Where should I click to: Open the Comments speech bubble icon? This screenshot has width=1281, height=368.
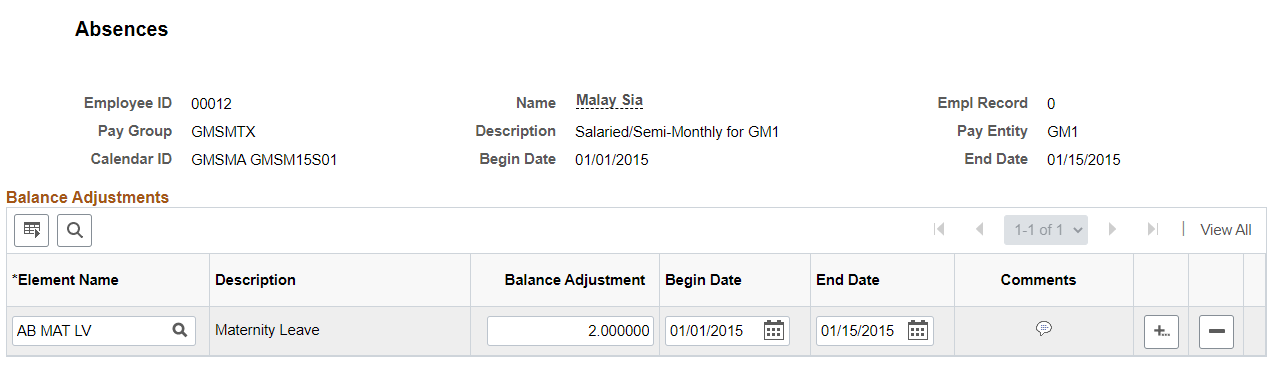pos(1044,328)
